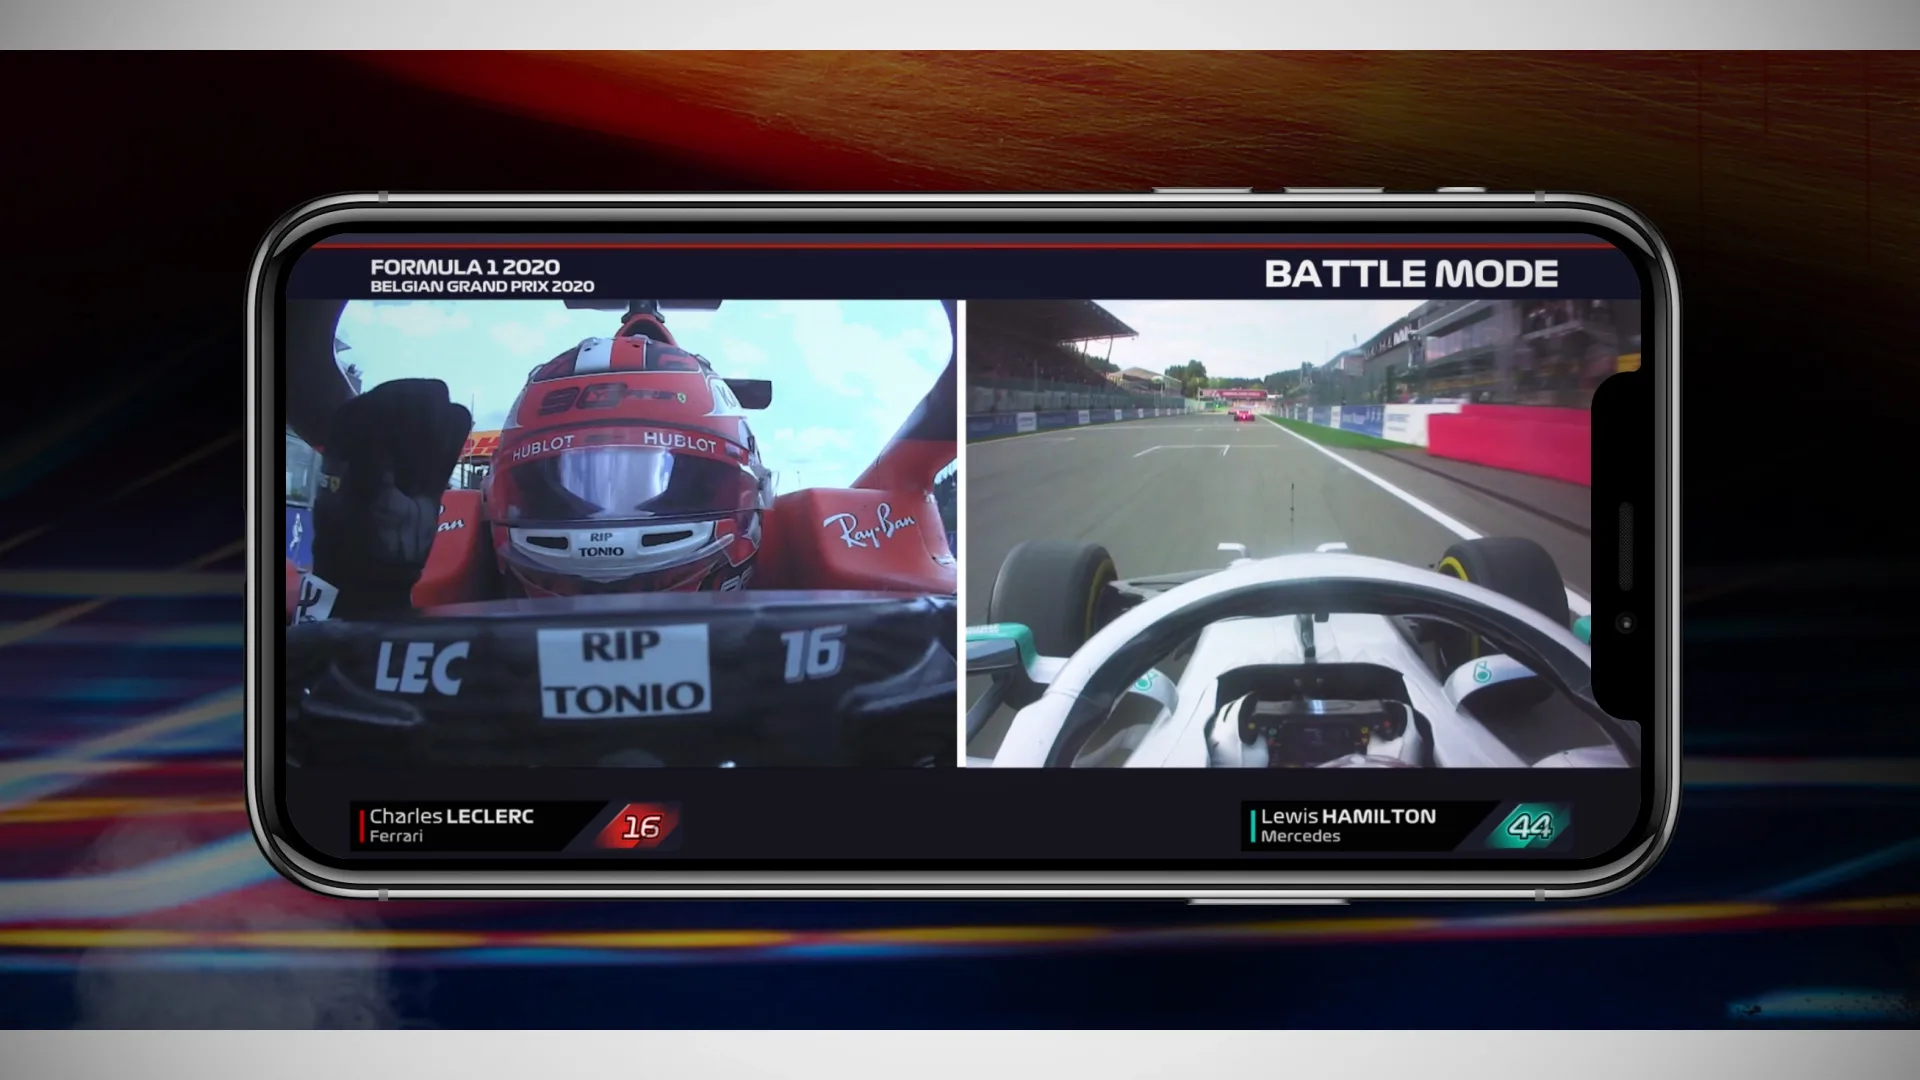Viewport: 1920px width, 1080px height.
Task: Tap the phone's earpiece speaker slot
Action: pyautogui.click(x=1625, y=546)
